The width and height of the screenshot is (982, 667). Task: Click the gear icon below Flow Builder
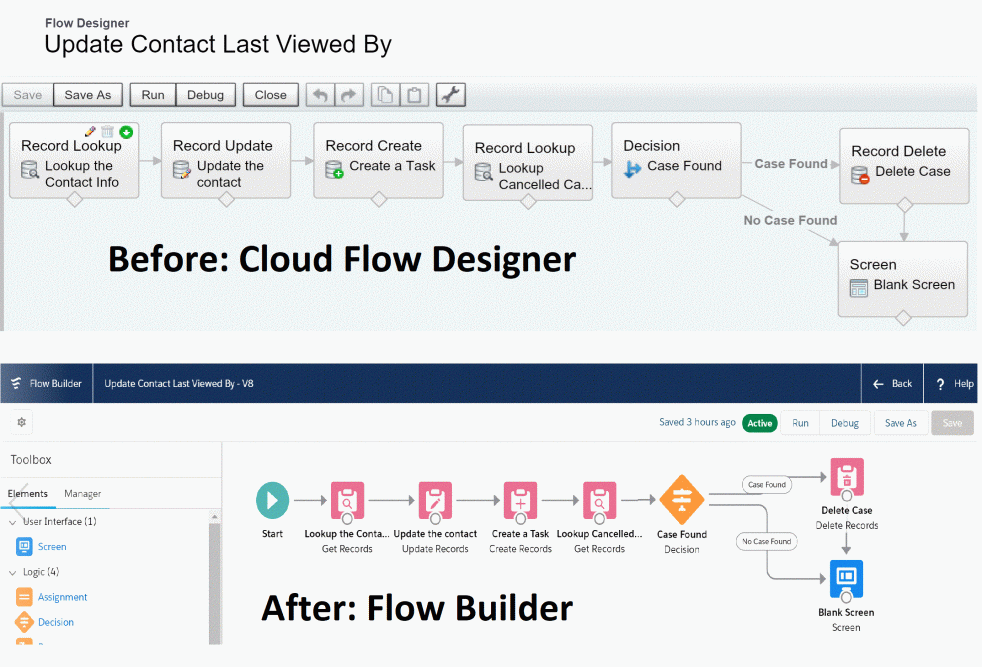20,421
